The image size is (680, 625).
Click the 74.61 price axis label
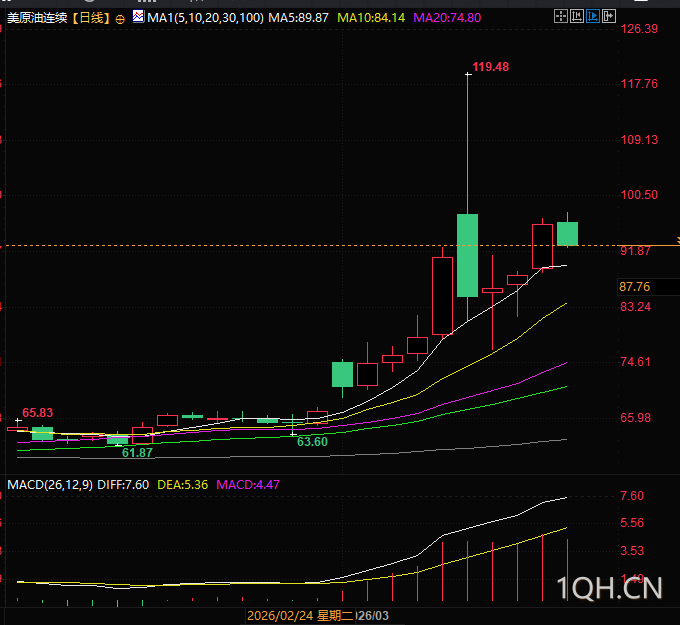tap(635, 362)
